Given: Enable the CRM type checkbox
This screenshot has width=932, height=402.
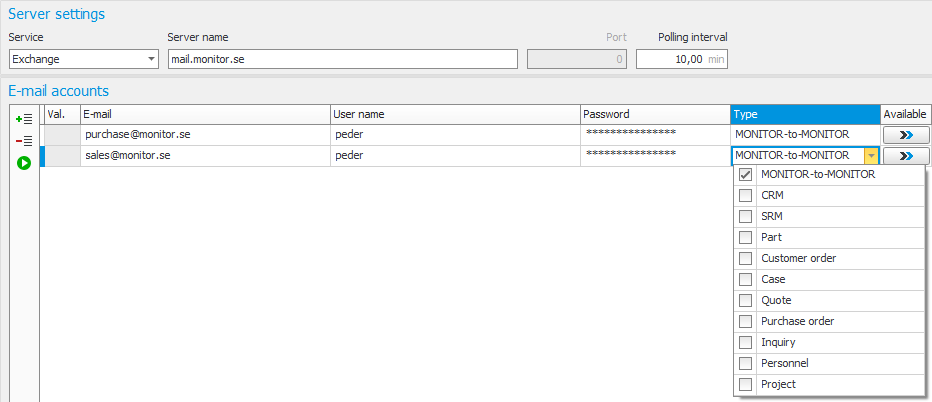Looking at the screenshot, I should [745, 196].
